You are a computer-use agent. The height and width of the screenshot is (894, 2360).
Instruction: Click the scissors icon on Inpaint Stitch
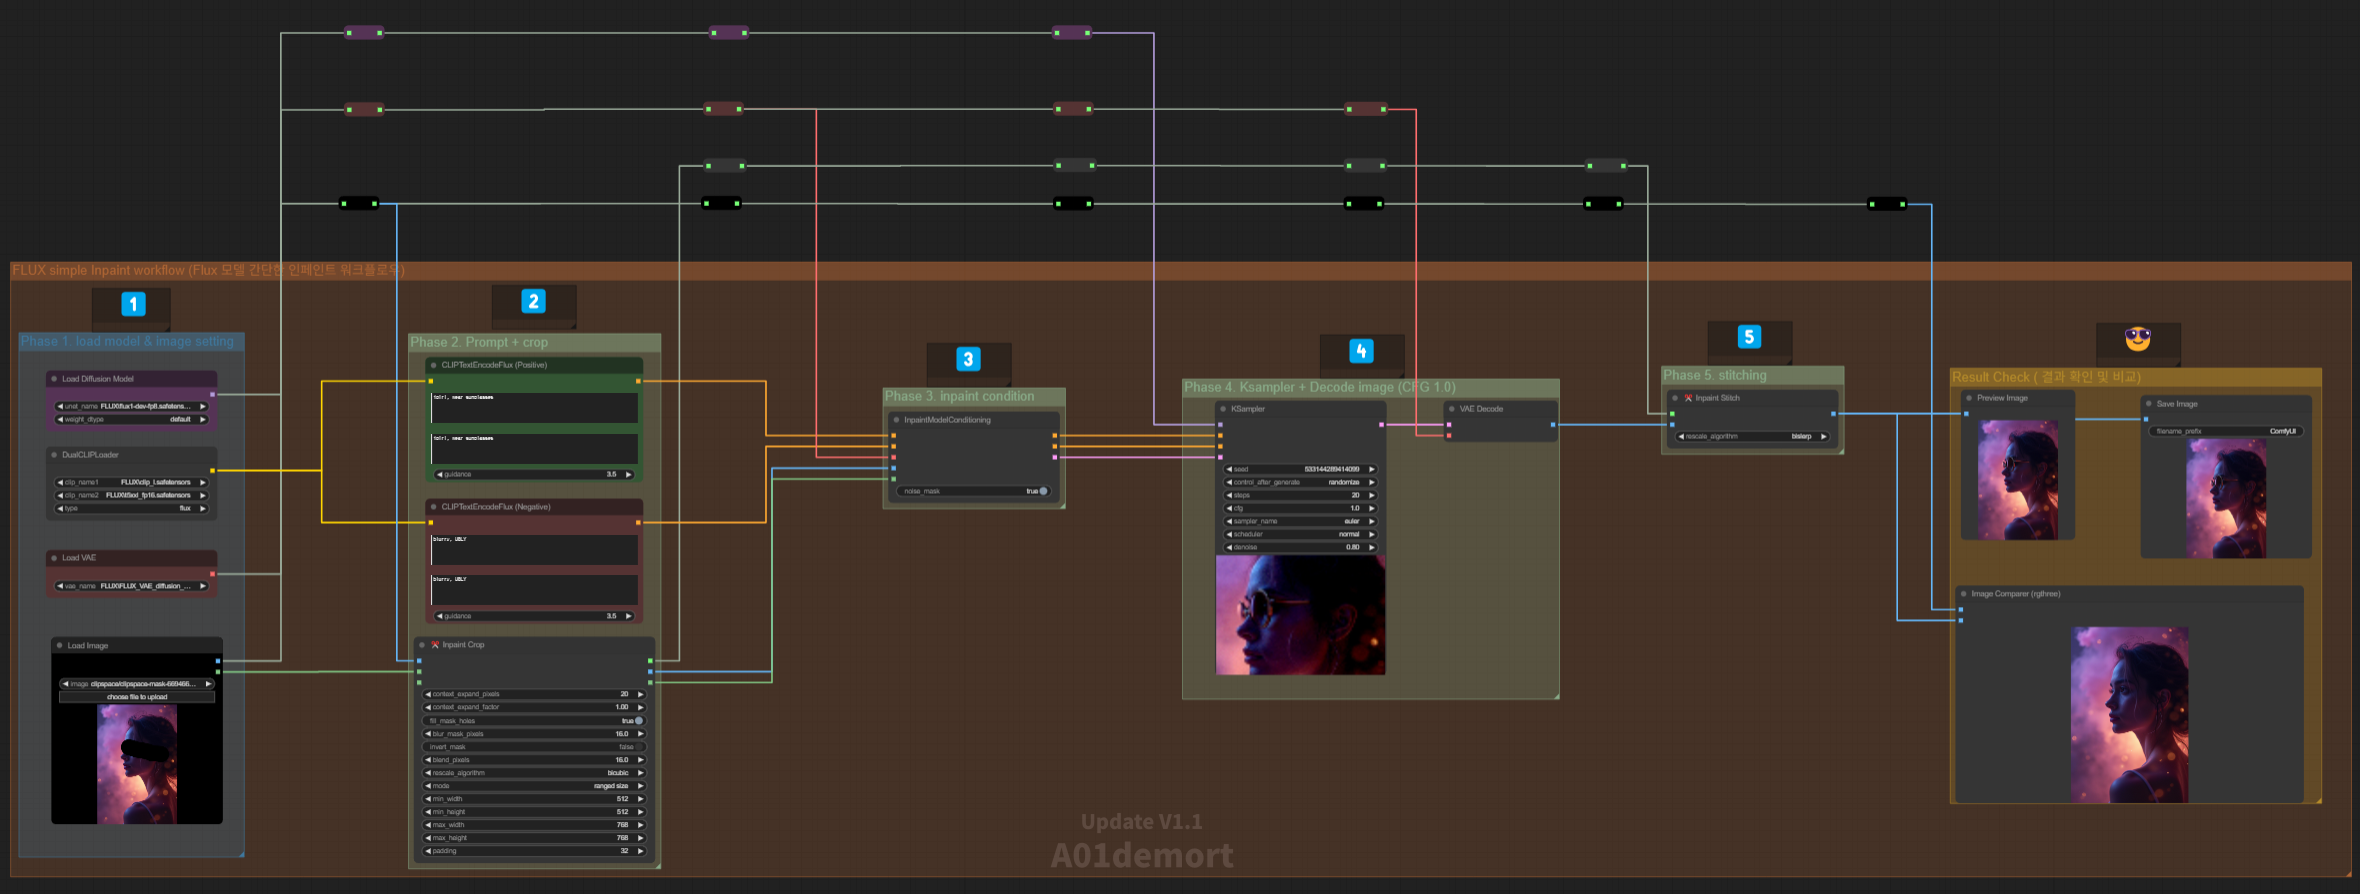[x=1688, y=398]
